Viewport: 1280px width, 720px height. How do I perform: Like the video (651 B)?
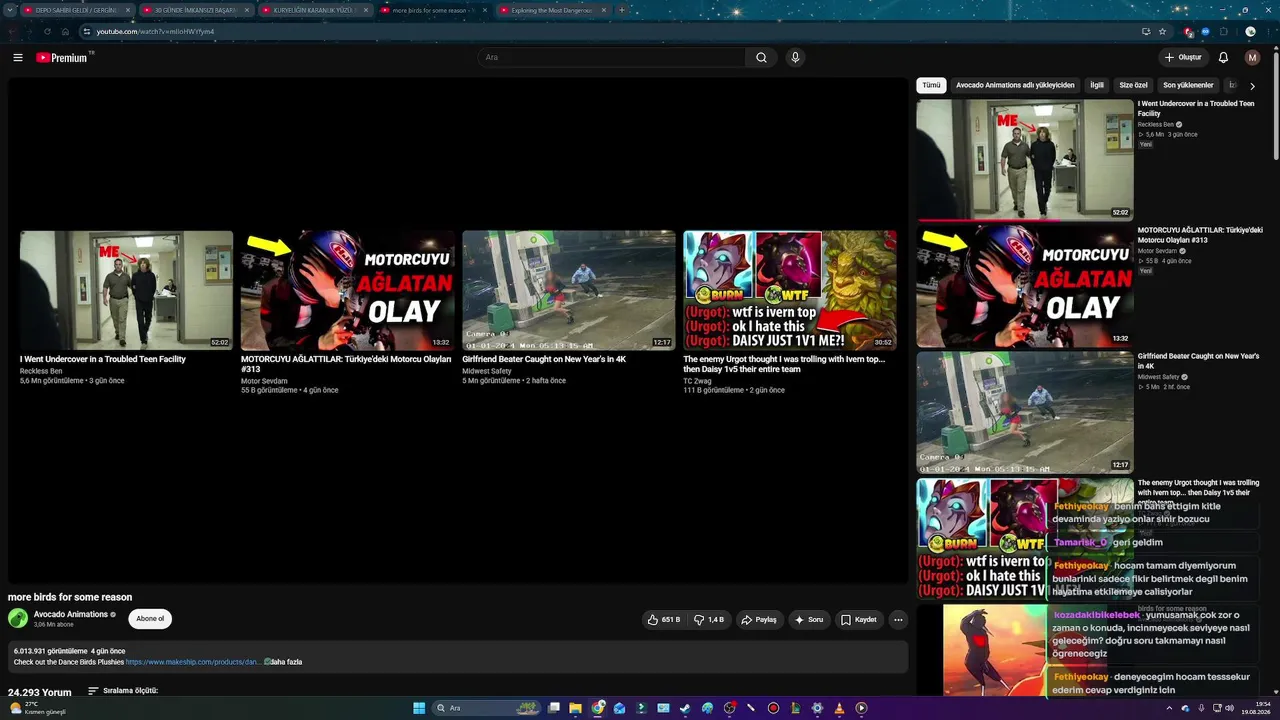[x=663, y=620]
